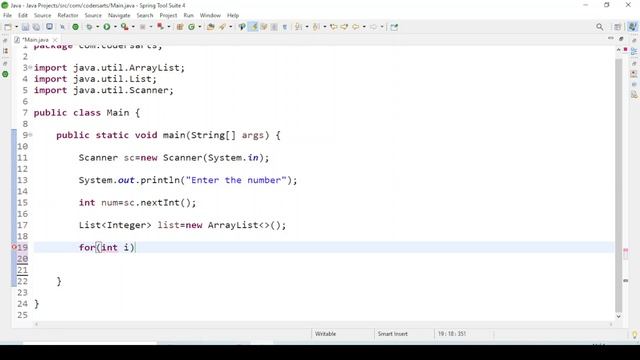Click the Last Edit Location arrow icon
Screen dimensions: 640x360
point(333,27)
